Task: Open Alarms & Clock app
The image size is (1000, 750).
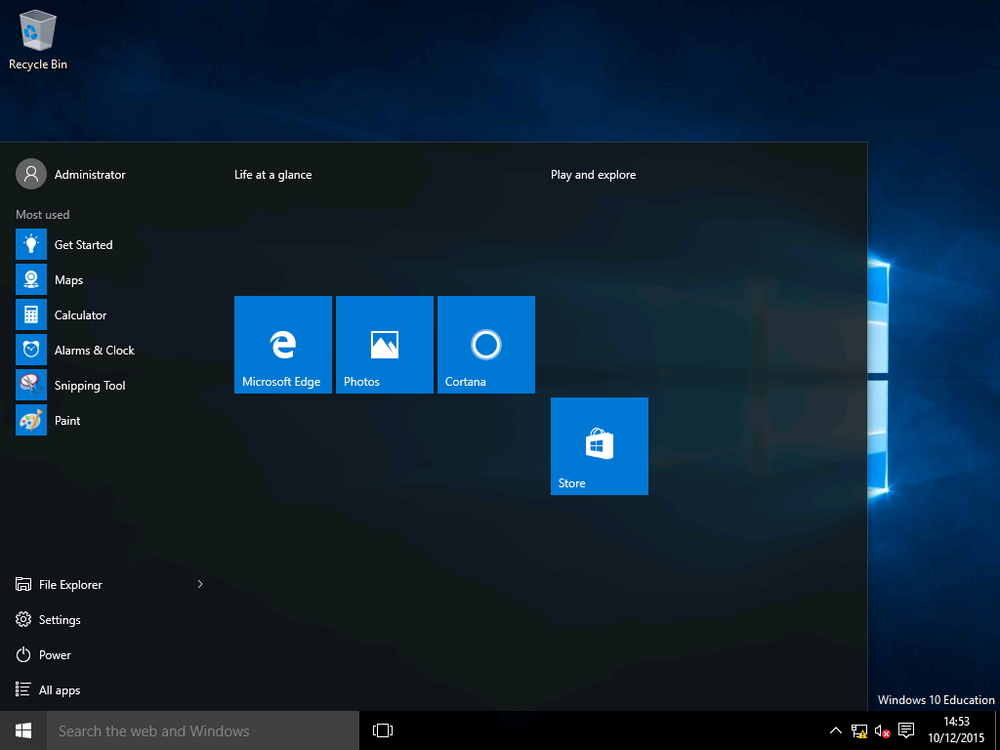Action: (x=108, y=350)
